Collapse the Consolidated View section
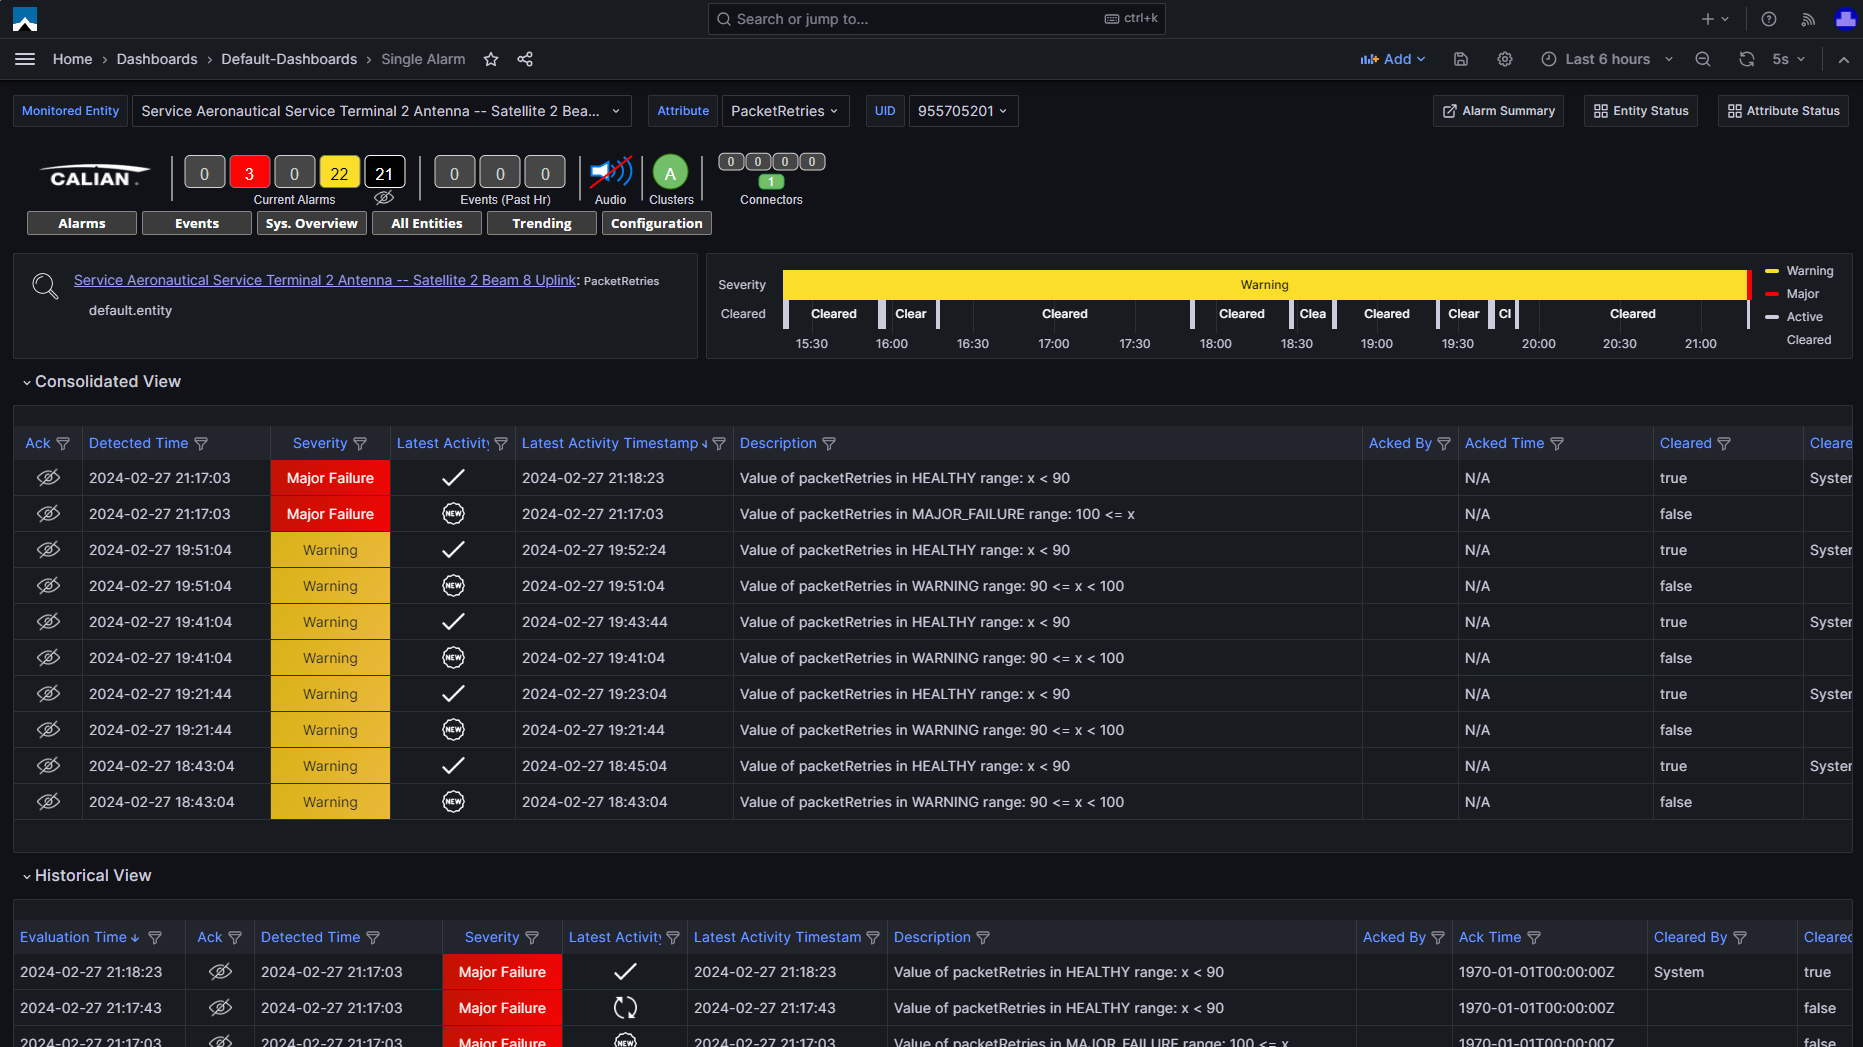The width and height of the screenshot is (1863, 1047). pos(100,382)
